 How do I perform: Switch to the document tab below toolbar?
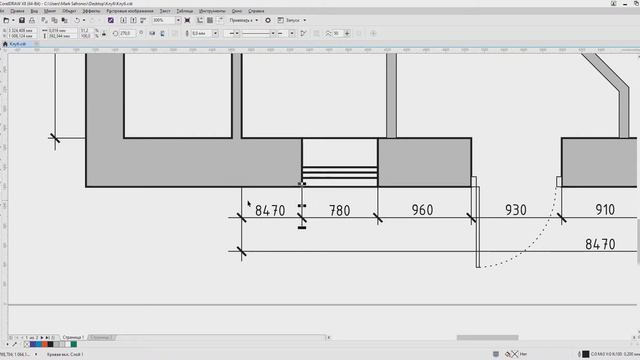(x=18, y=44)
